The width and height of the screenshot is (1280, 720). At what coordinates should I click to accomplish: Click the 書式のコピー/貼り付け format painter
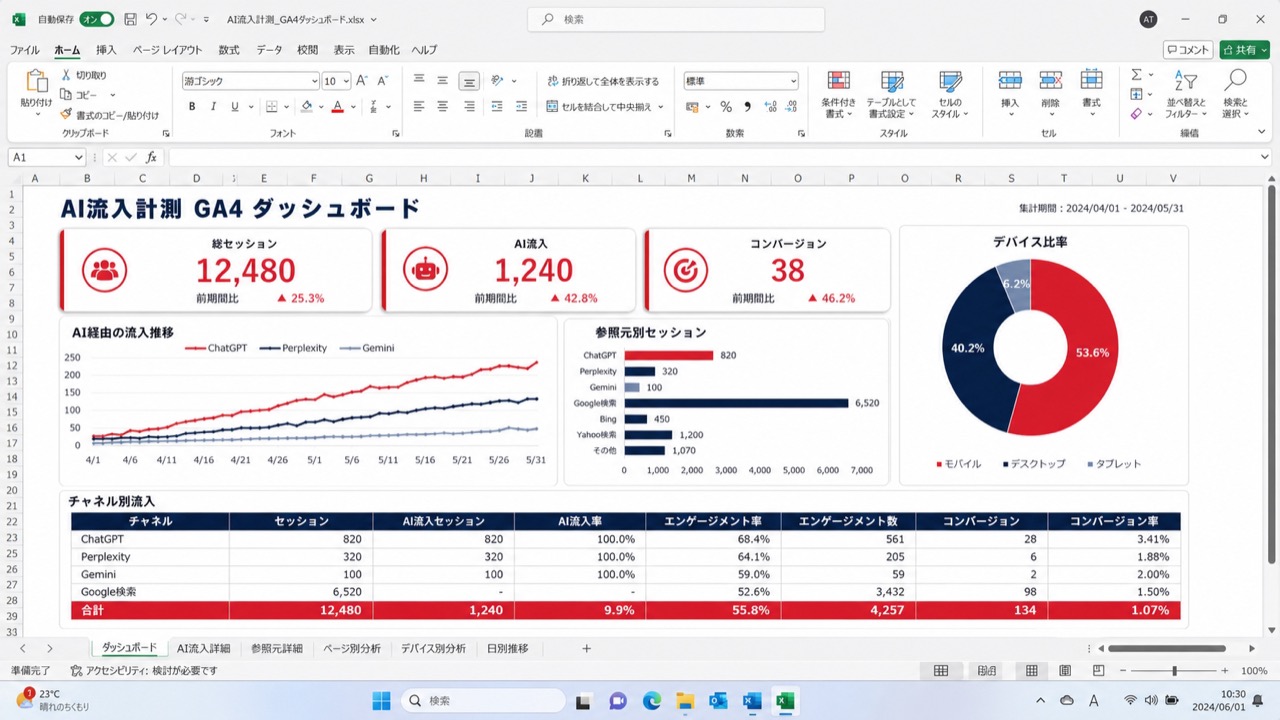[109, 115]
